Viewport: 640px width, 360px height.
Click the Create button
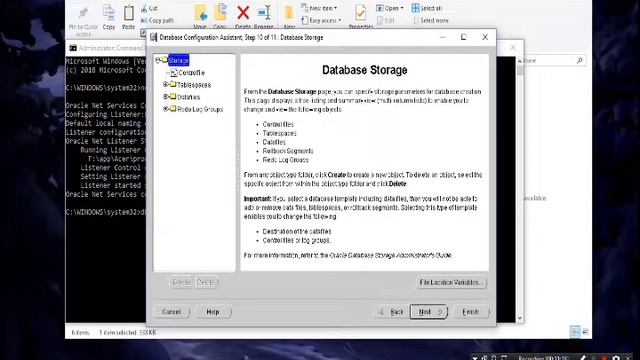coord(182,282)
